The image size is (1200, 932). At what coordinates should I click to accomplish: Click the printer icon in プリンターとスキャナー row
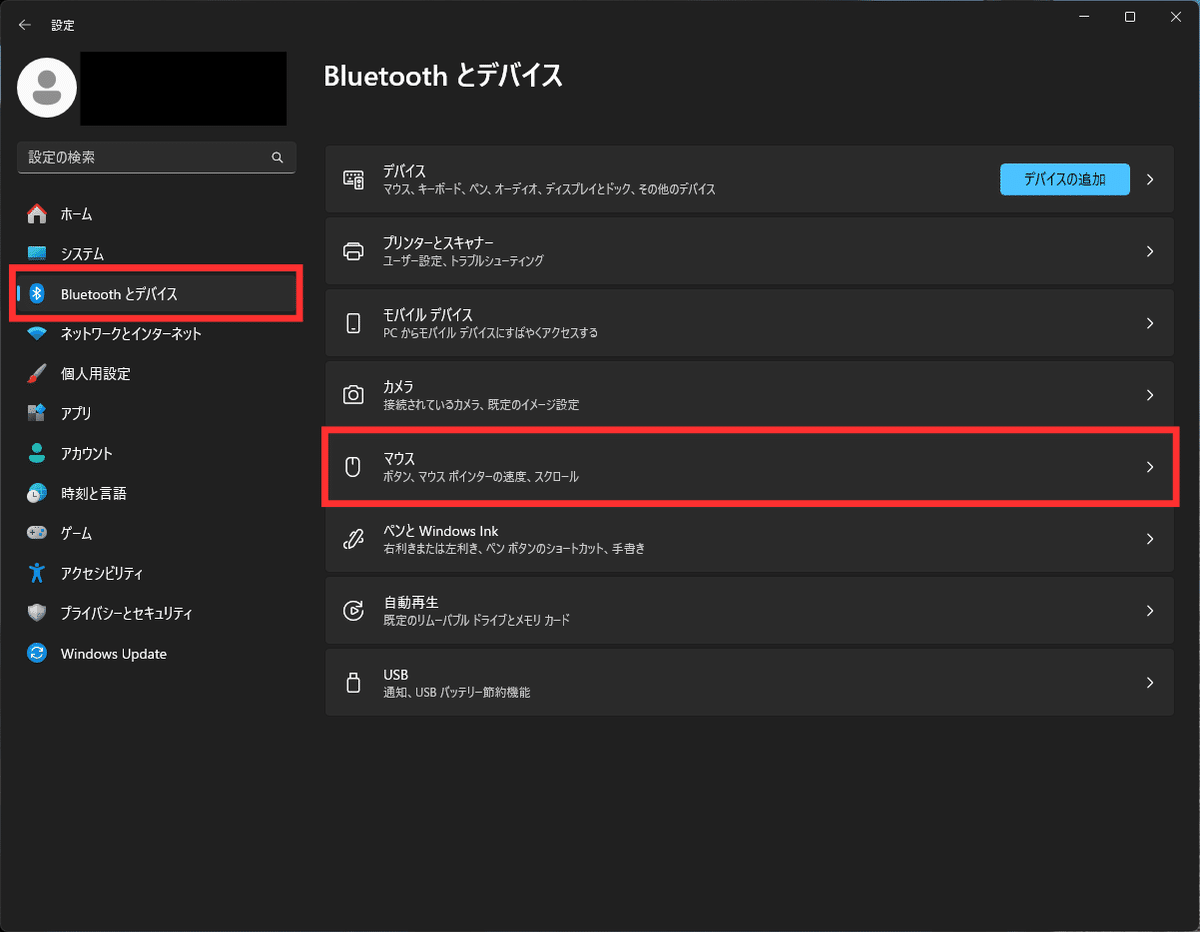pos(353,251)
